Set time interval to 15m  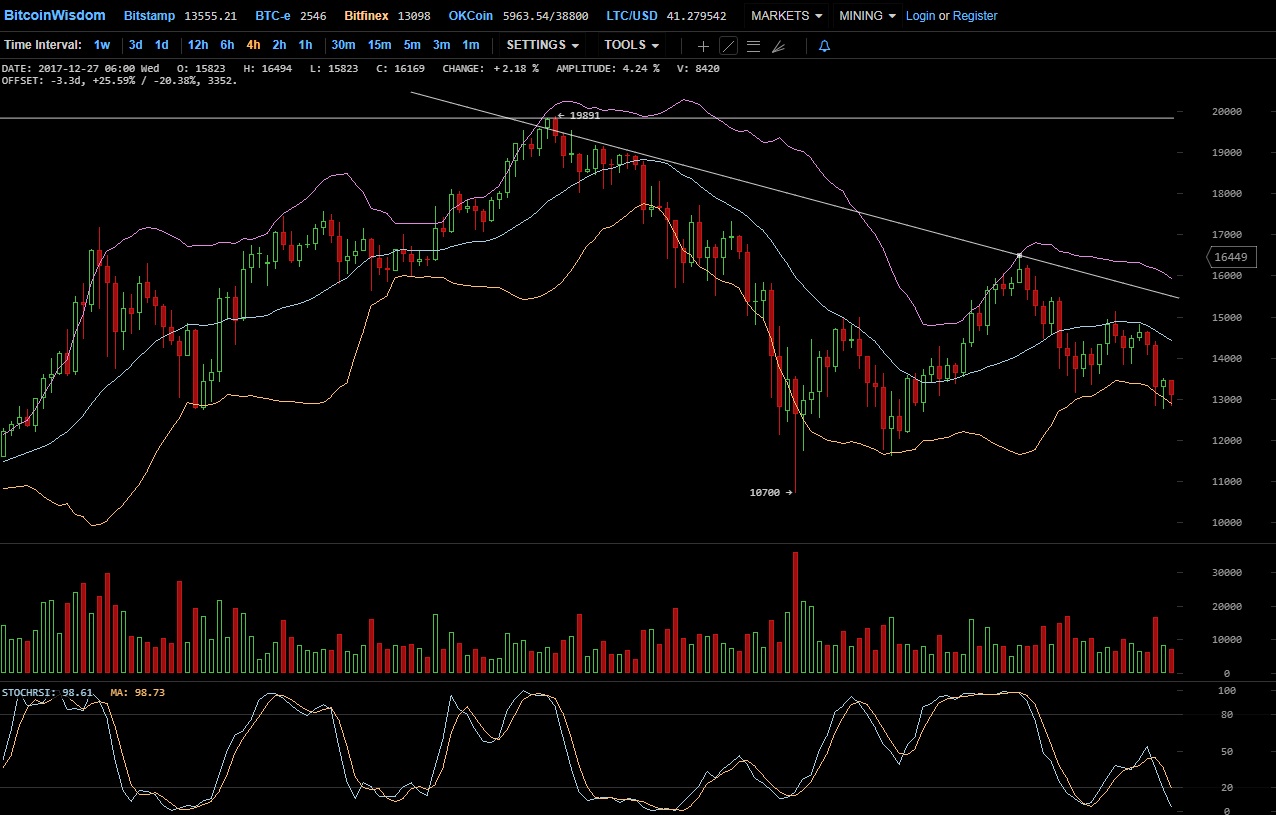[x=379, y=45]
